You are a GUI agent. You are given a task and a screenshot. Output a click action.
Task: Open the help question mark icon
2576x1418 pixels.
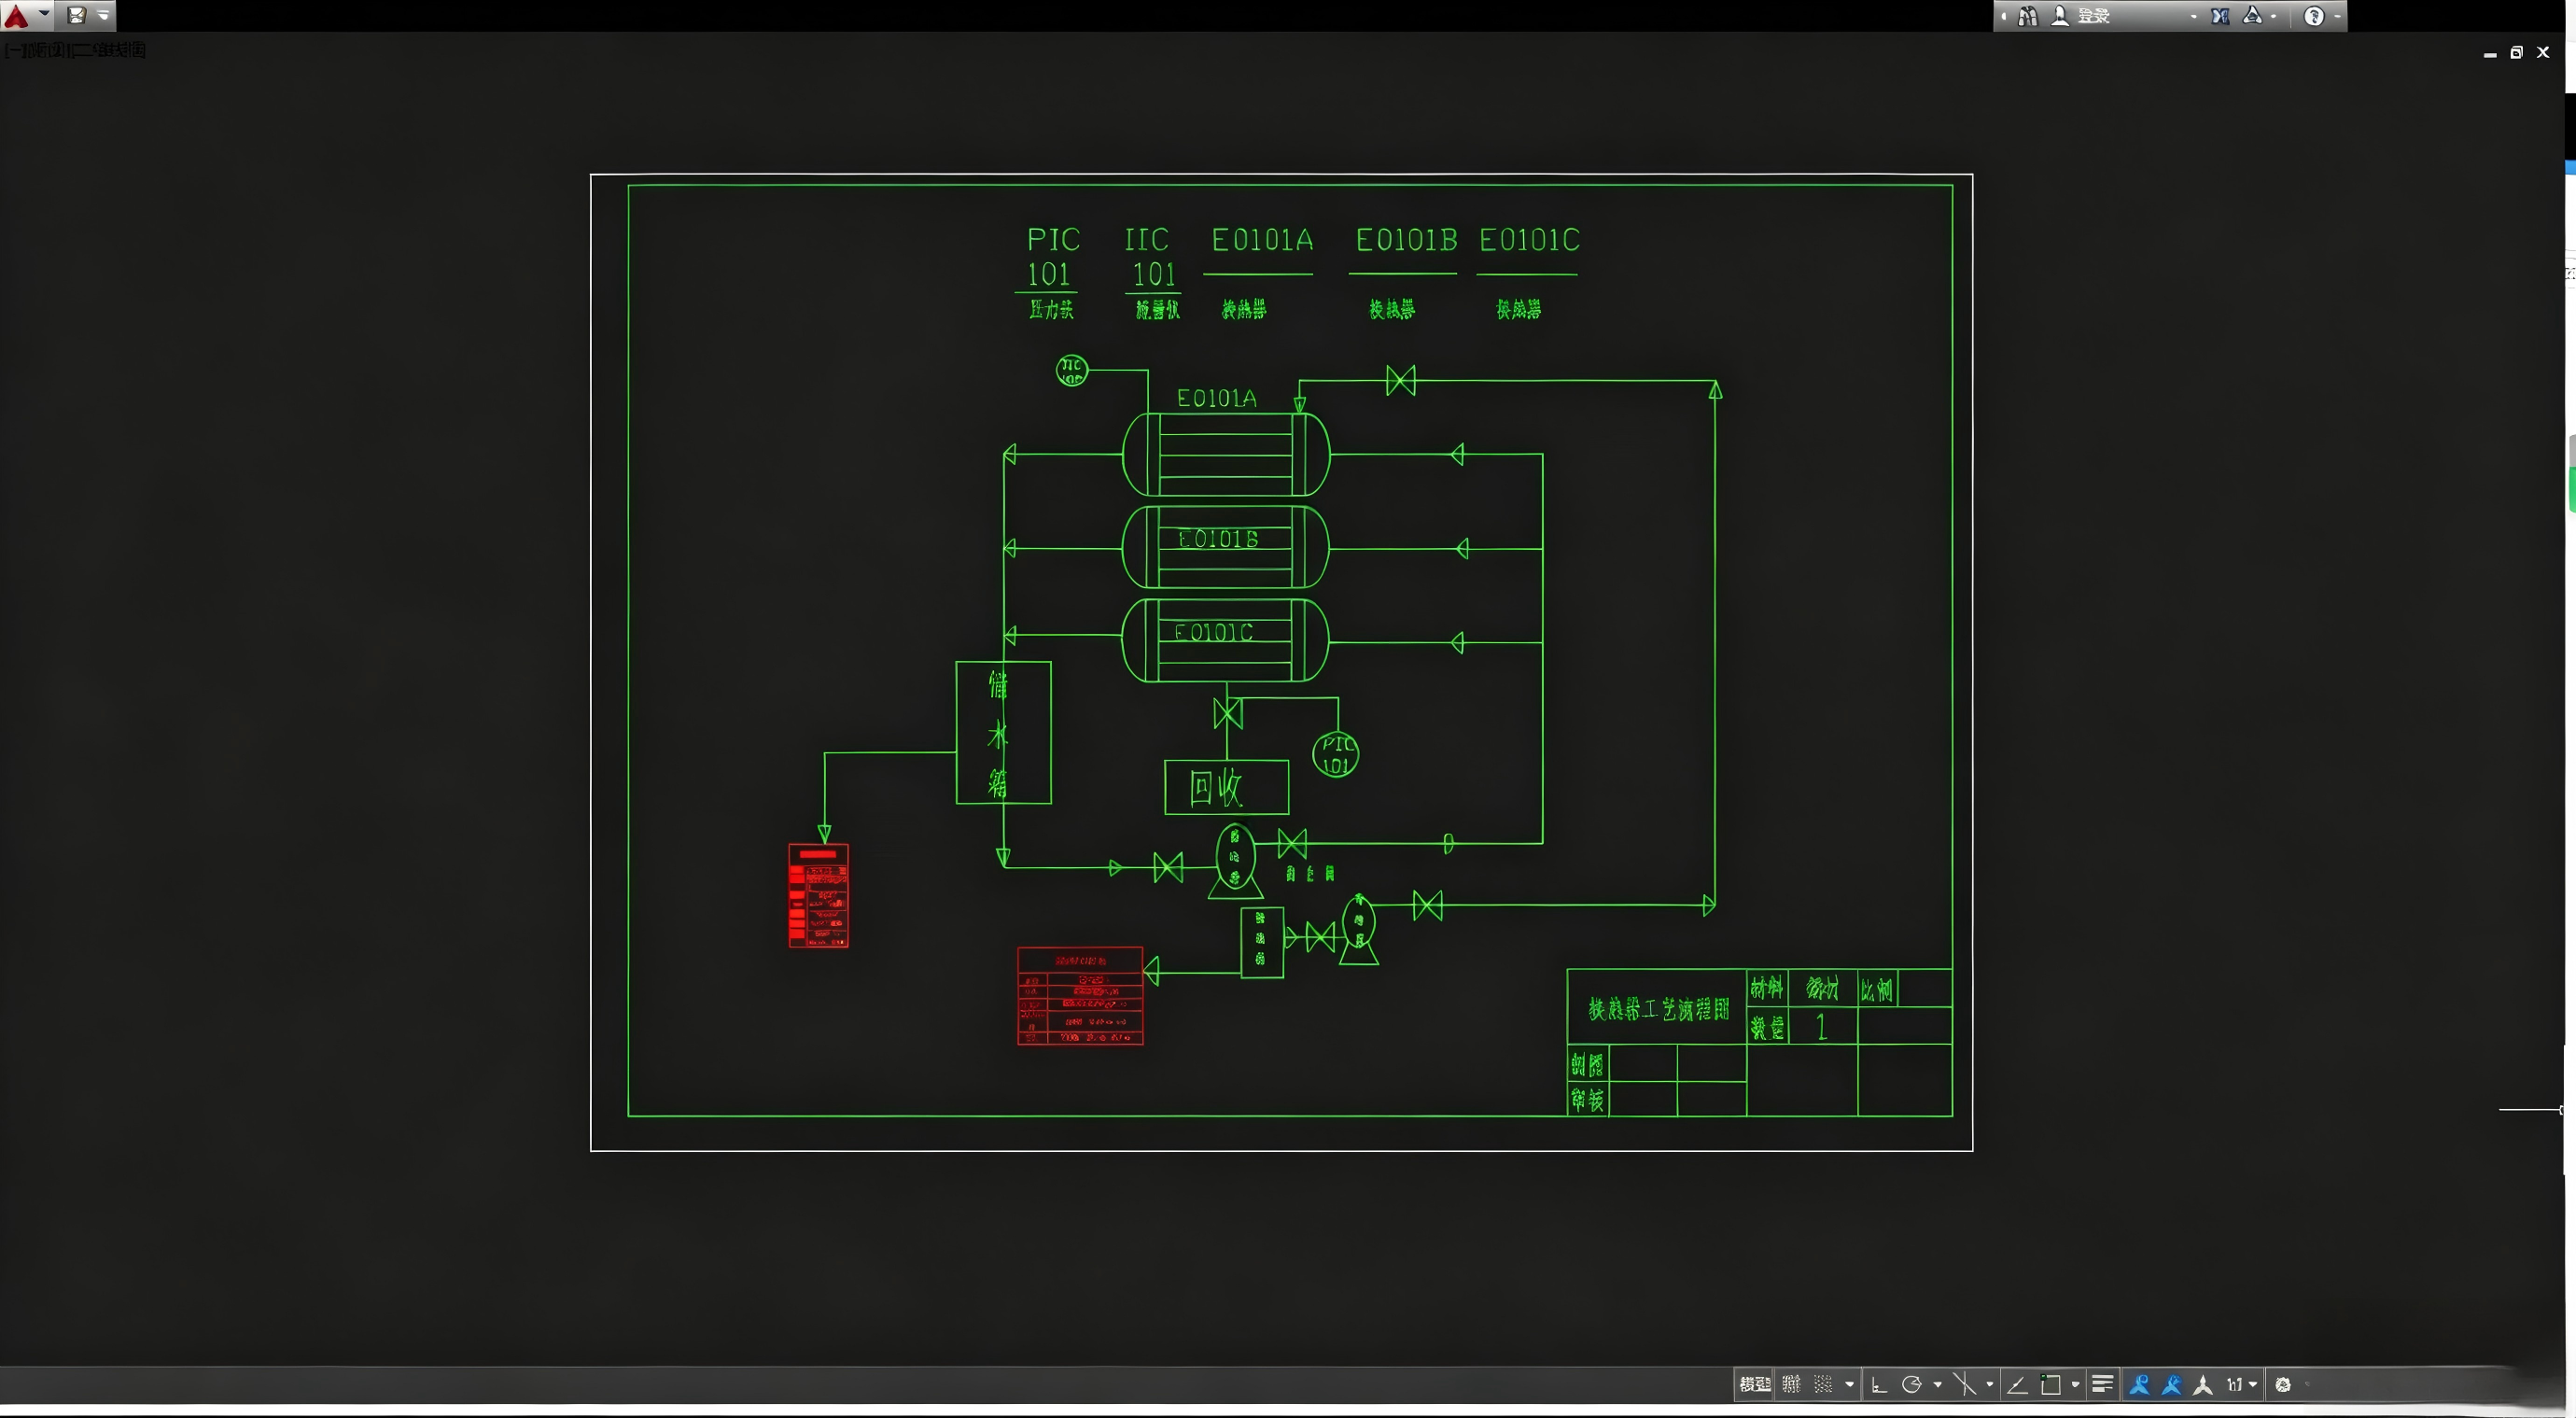point(2313,16)
